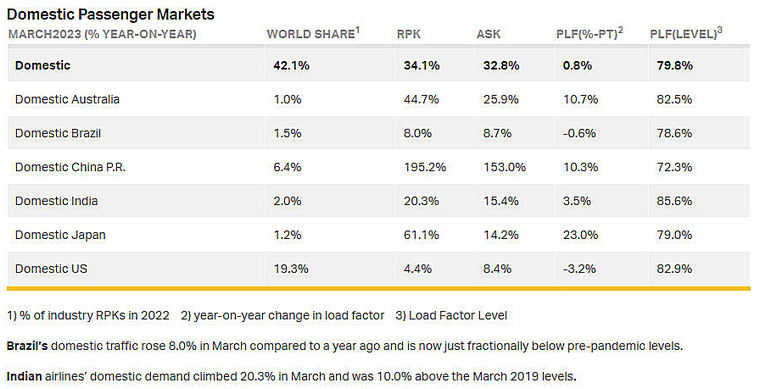
Task: Click the ASK column header
Action: click(489, 34)
